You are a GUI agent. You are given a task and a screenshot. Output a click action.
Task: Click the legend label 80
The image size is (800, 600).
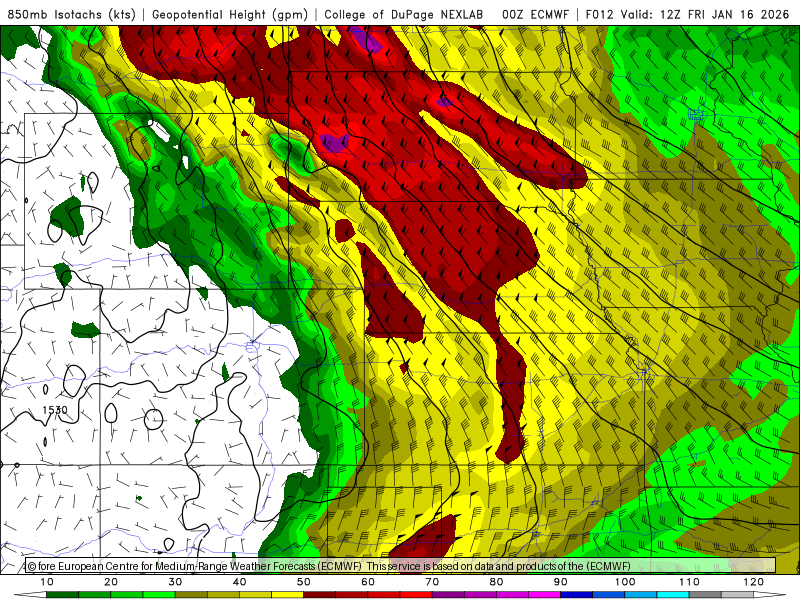[496, 582]
